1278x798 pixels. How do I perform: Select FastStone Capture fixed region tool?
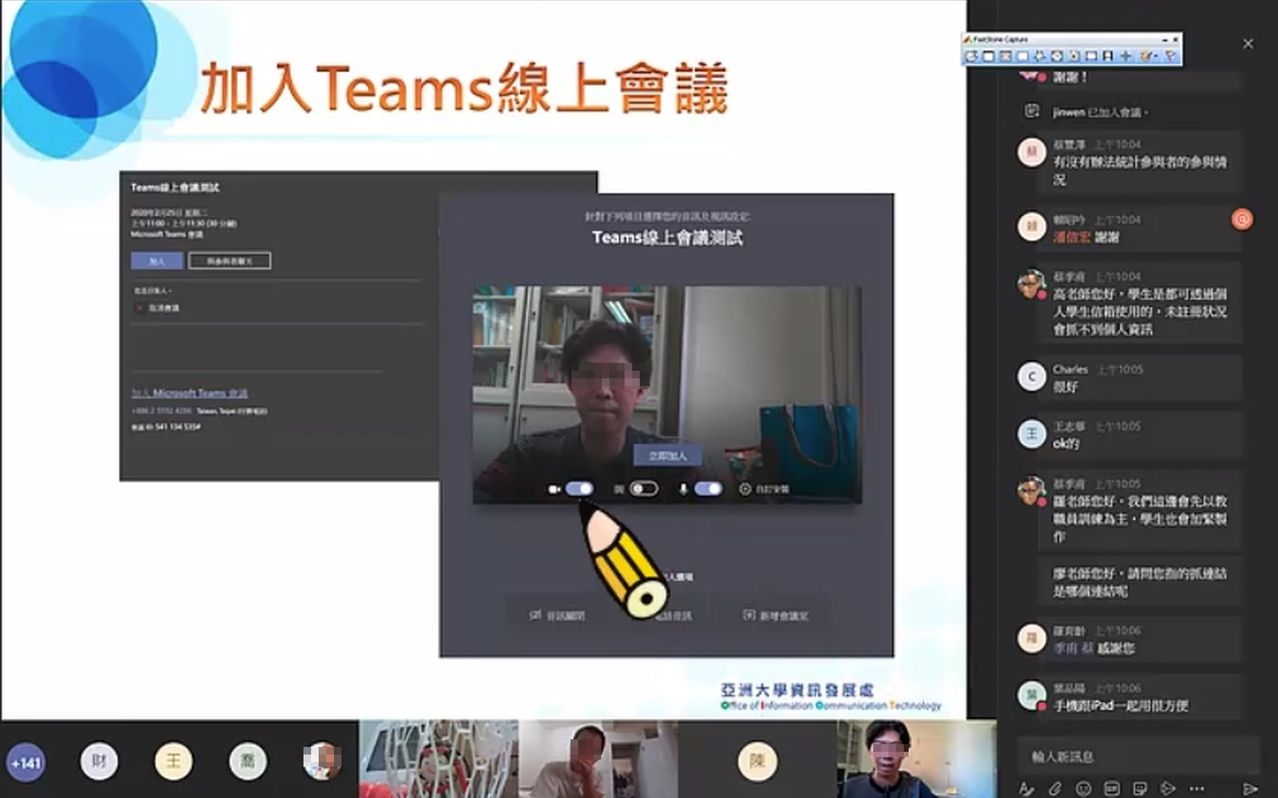[x=1091, y=56]
